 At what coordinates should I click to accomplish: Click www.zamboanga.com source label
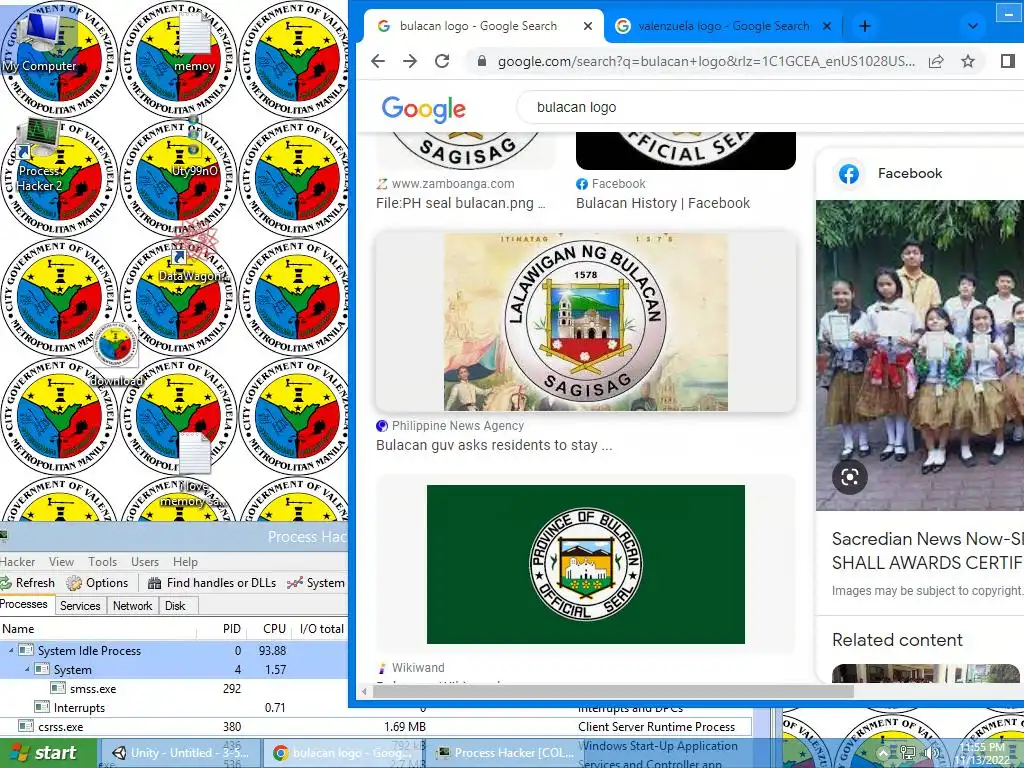[x=453, y=184]
